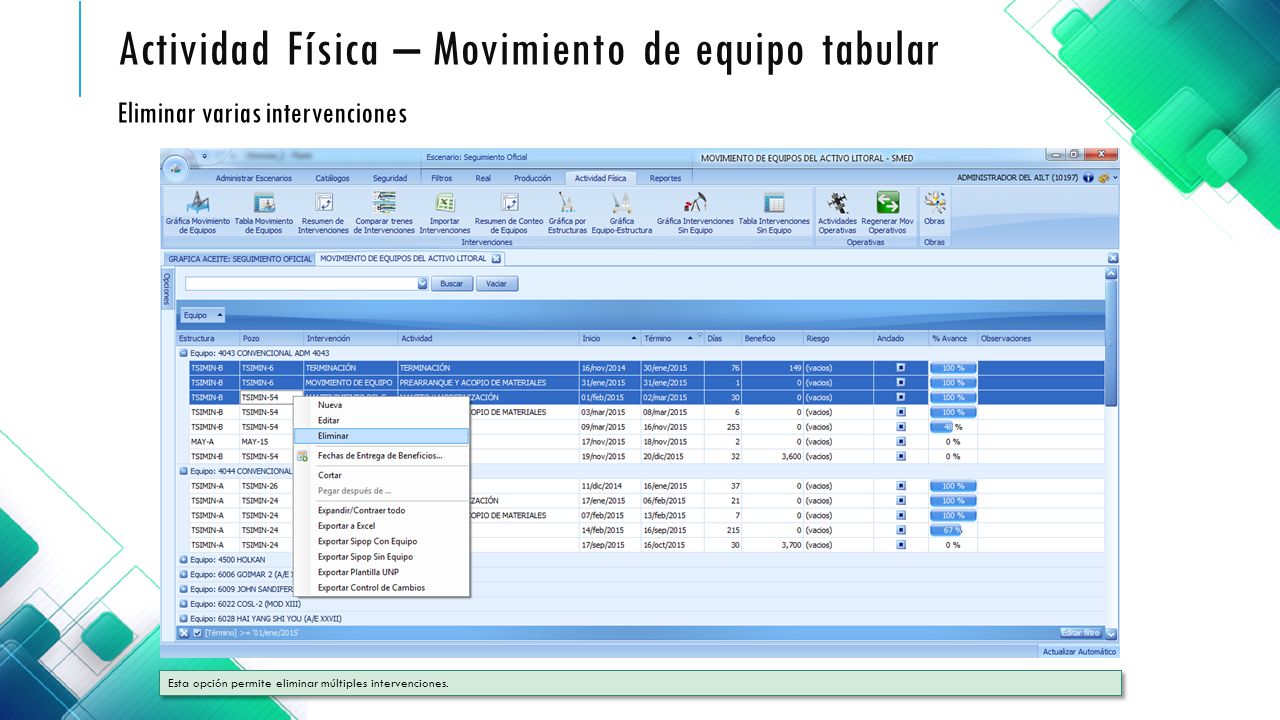Click the Editar filtro button
This screenshot has height=720, width=1280.
pyautogui.click(x=1080, y=633)
